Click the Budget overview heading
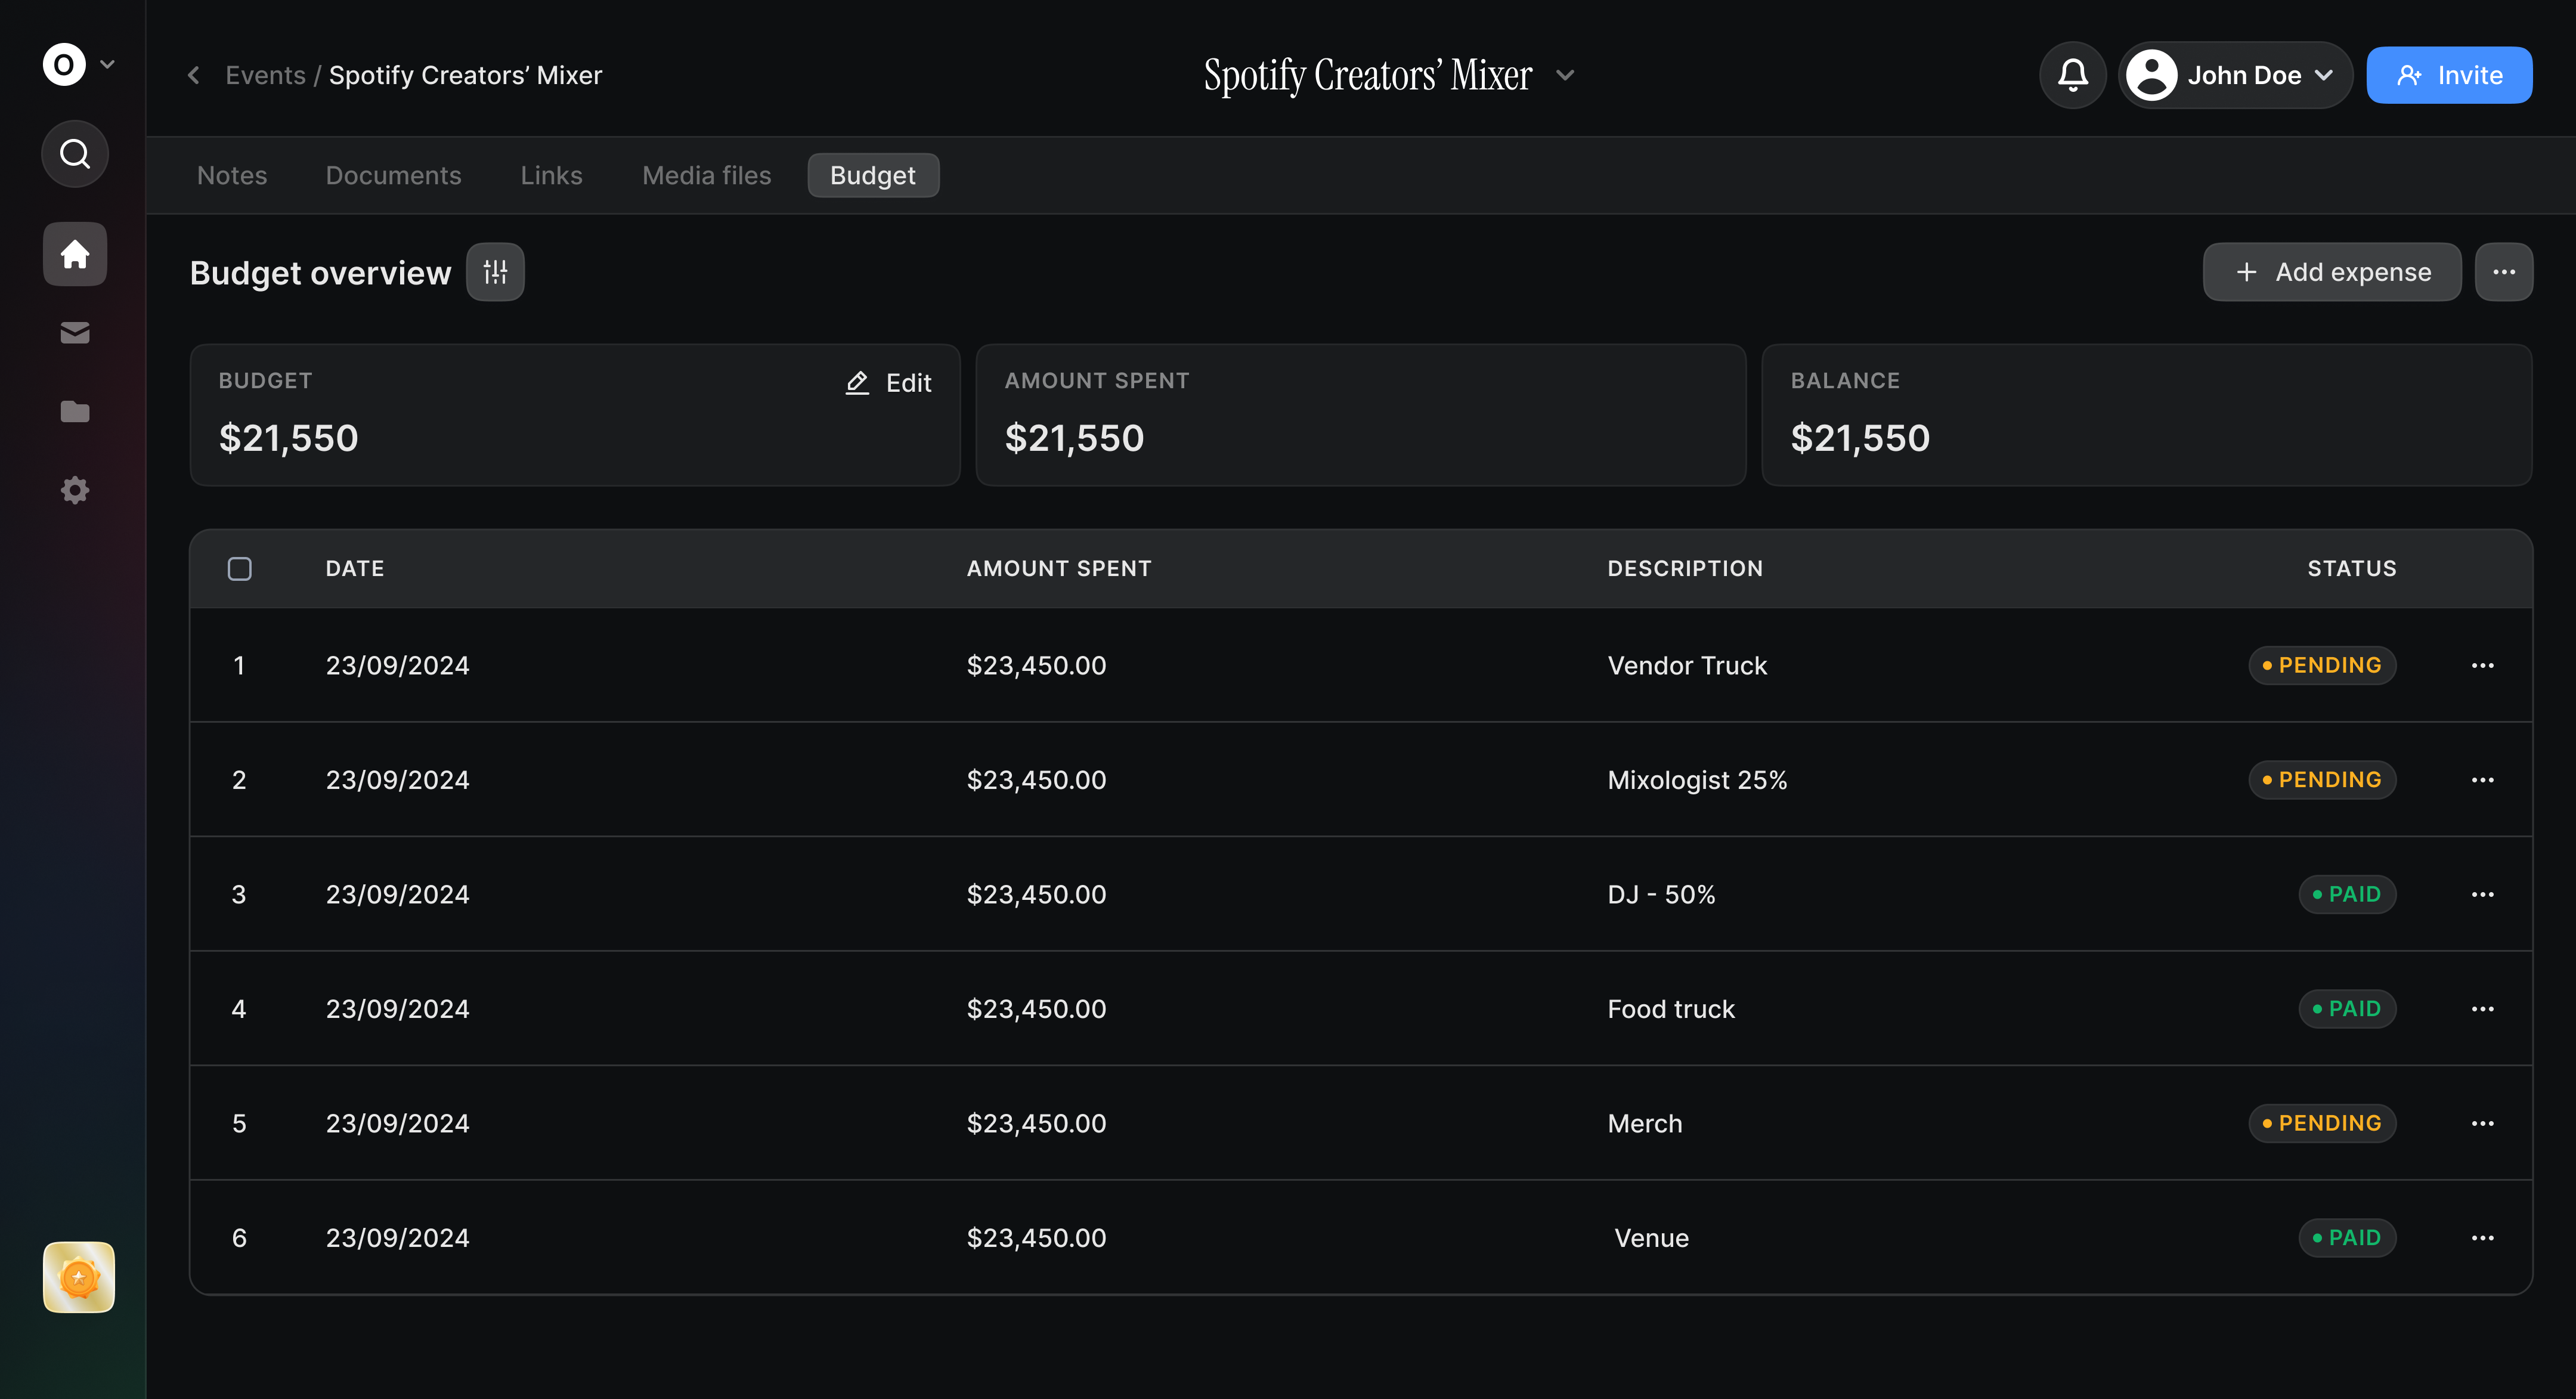Viewport: 2576px width, 1399px height. click(x=320, y=273)
